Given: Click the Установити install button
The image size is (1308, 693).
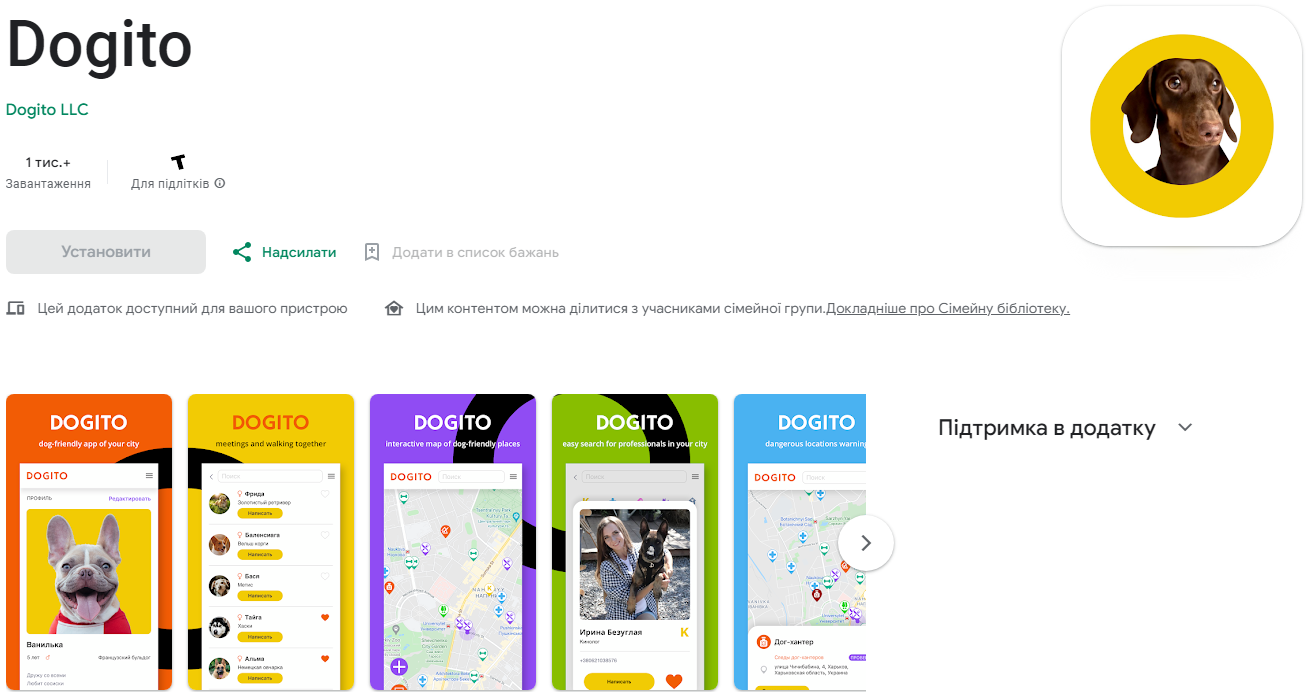Looking at the screenshot, I should 105,252.
